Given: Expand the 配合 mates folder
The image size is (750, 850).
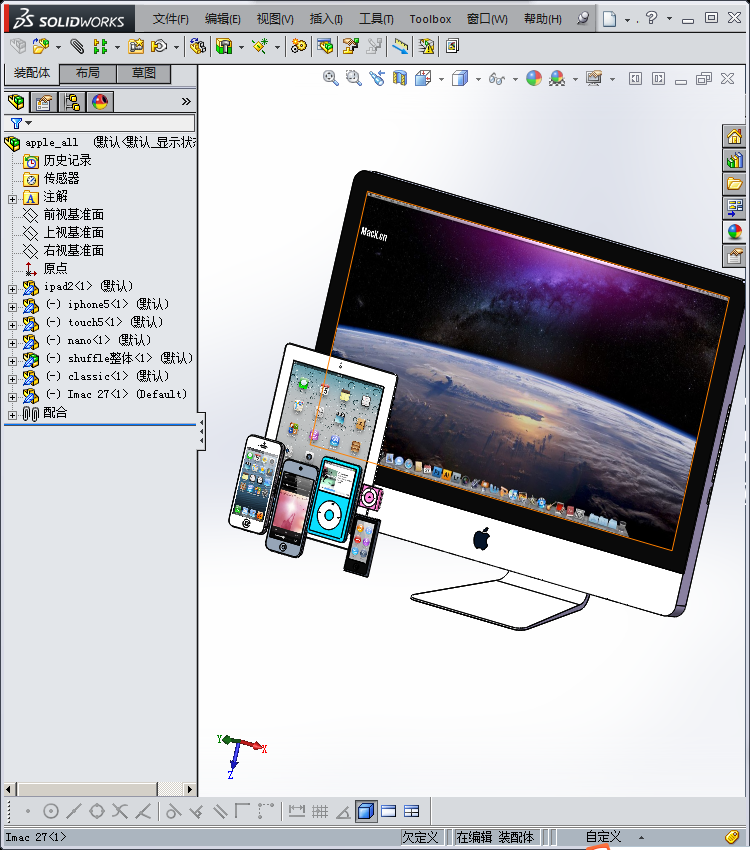Looking at the screenshot, I should [x=12, y=415].
